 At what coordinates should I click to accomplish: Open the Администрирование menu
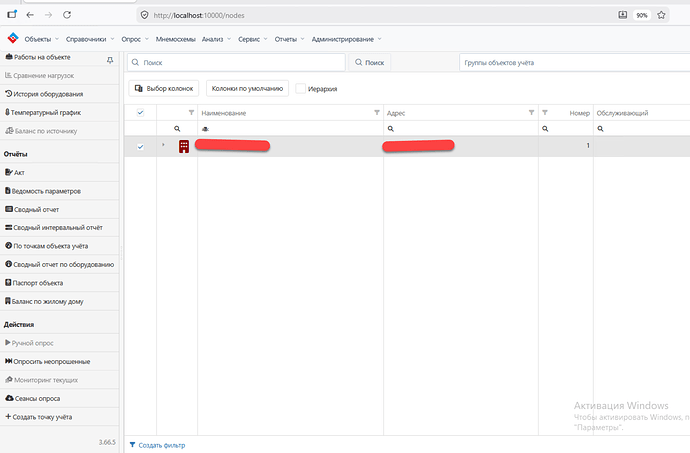coord(346,39)
